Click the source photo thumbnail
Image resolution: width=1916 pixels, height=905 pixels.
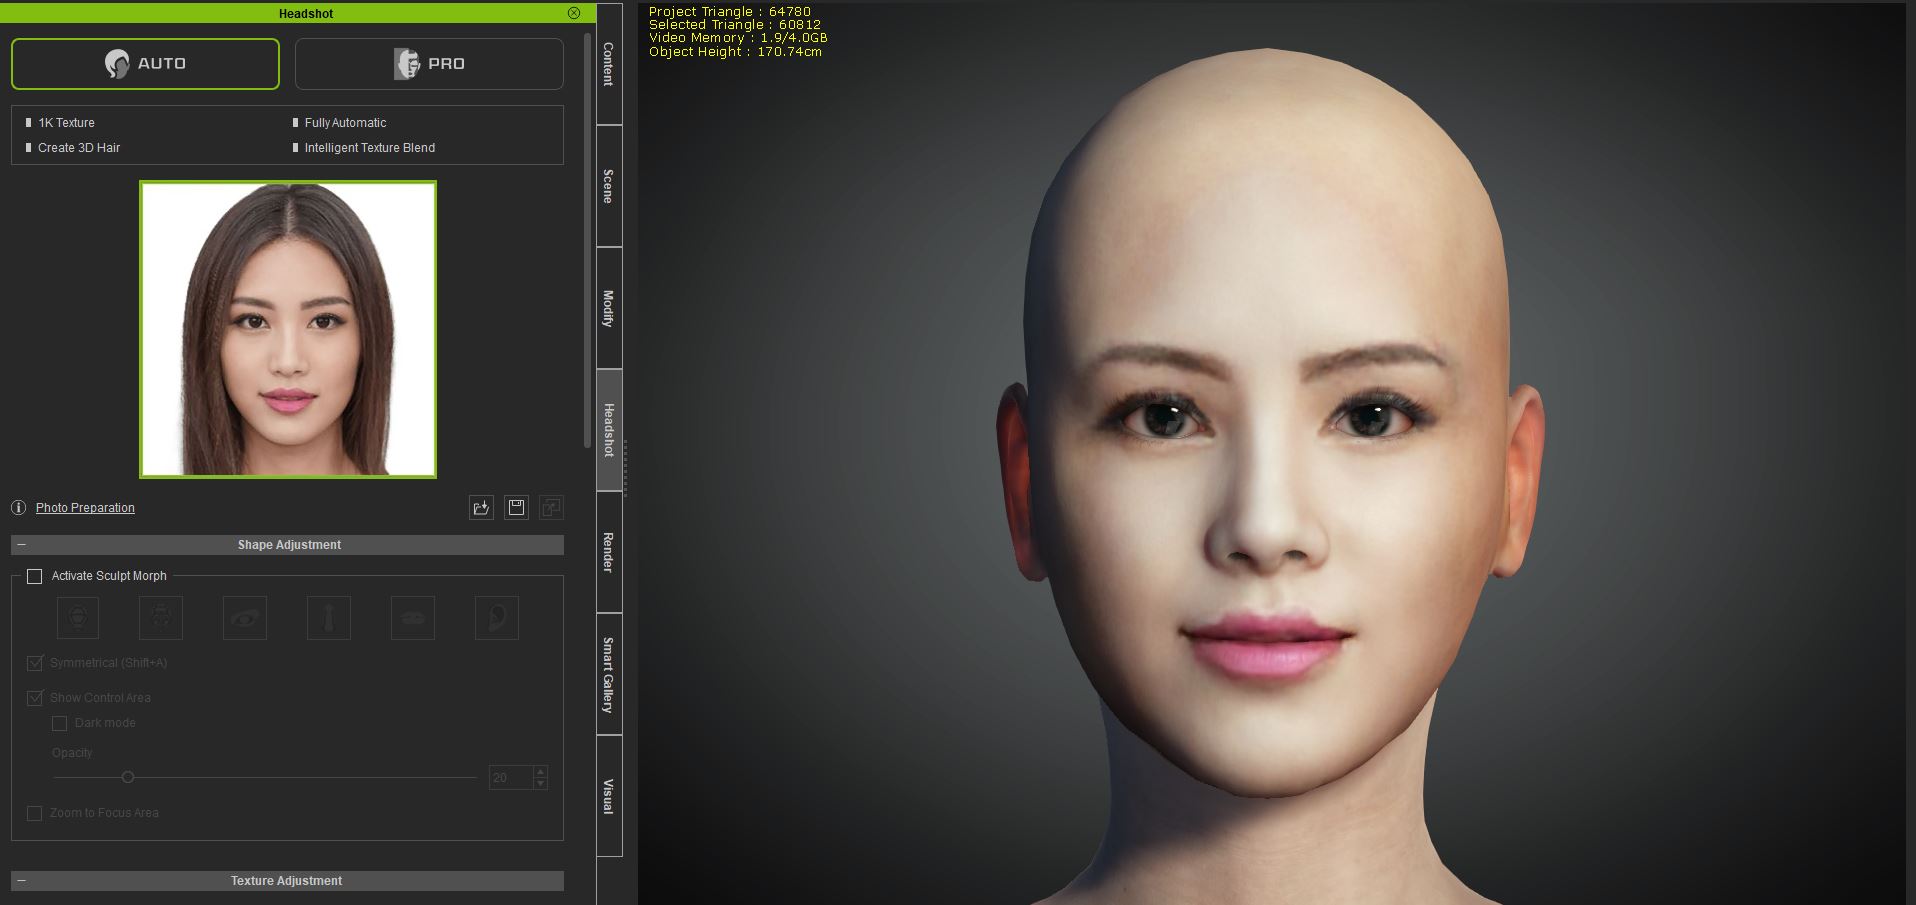pyautogui.click(x=288, y=329)
